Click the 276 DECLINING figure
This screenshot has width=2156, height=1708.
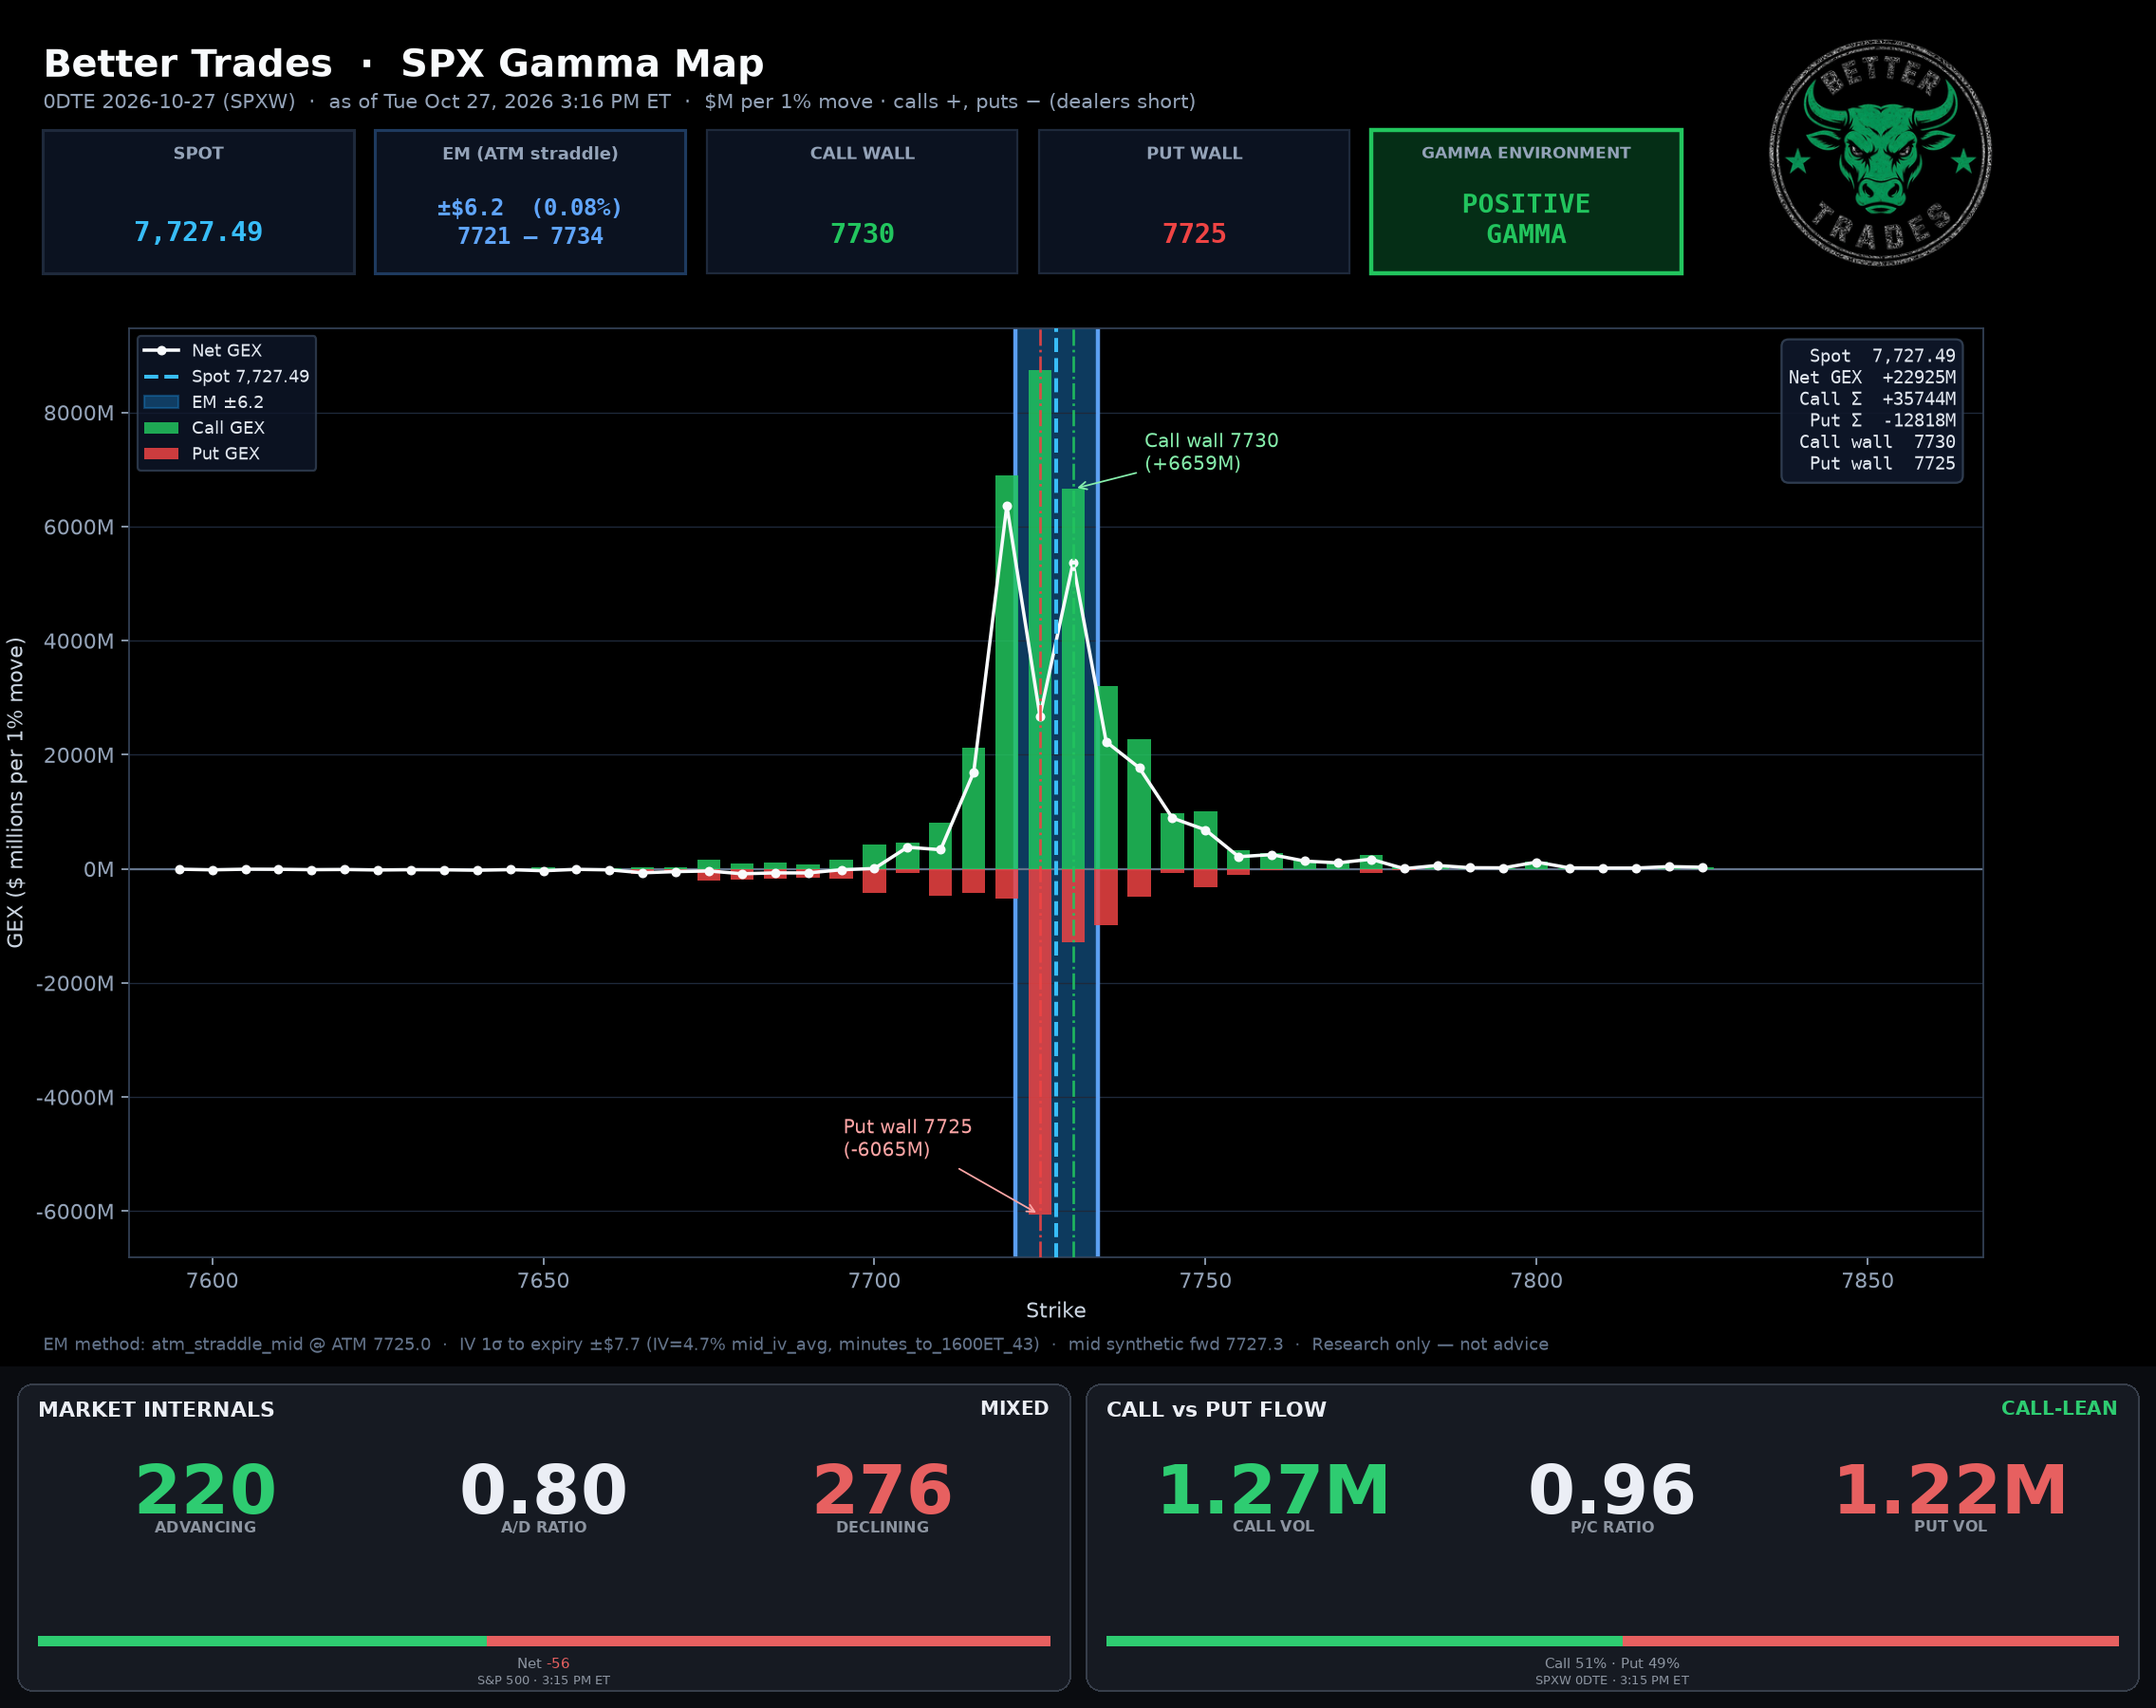pos(882,1490)
